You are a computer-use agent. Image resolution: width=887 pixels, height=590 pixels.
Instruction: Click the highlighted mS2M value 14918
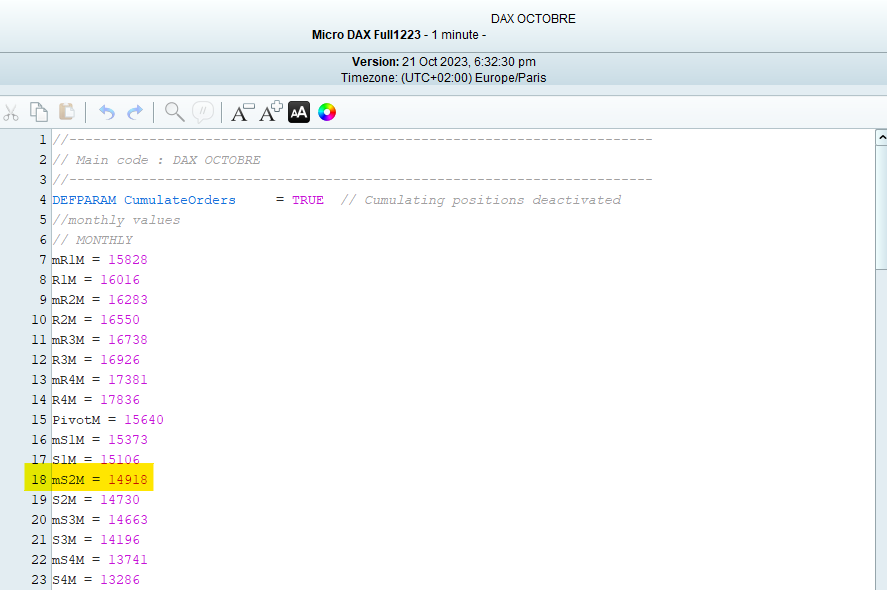click(128, 480)
